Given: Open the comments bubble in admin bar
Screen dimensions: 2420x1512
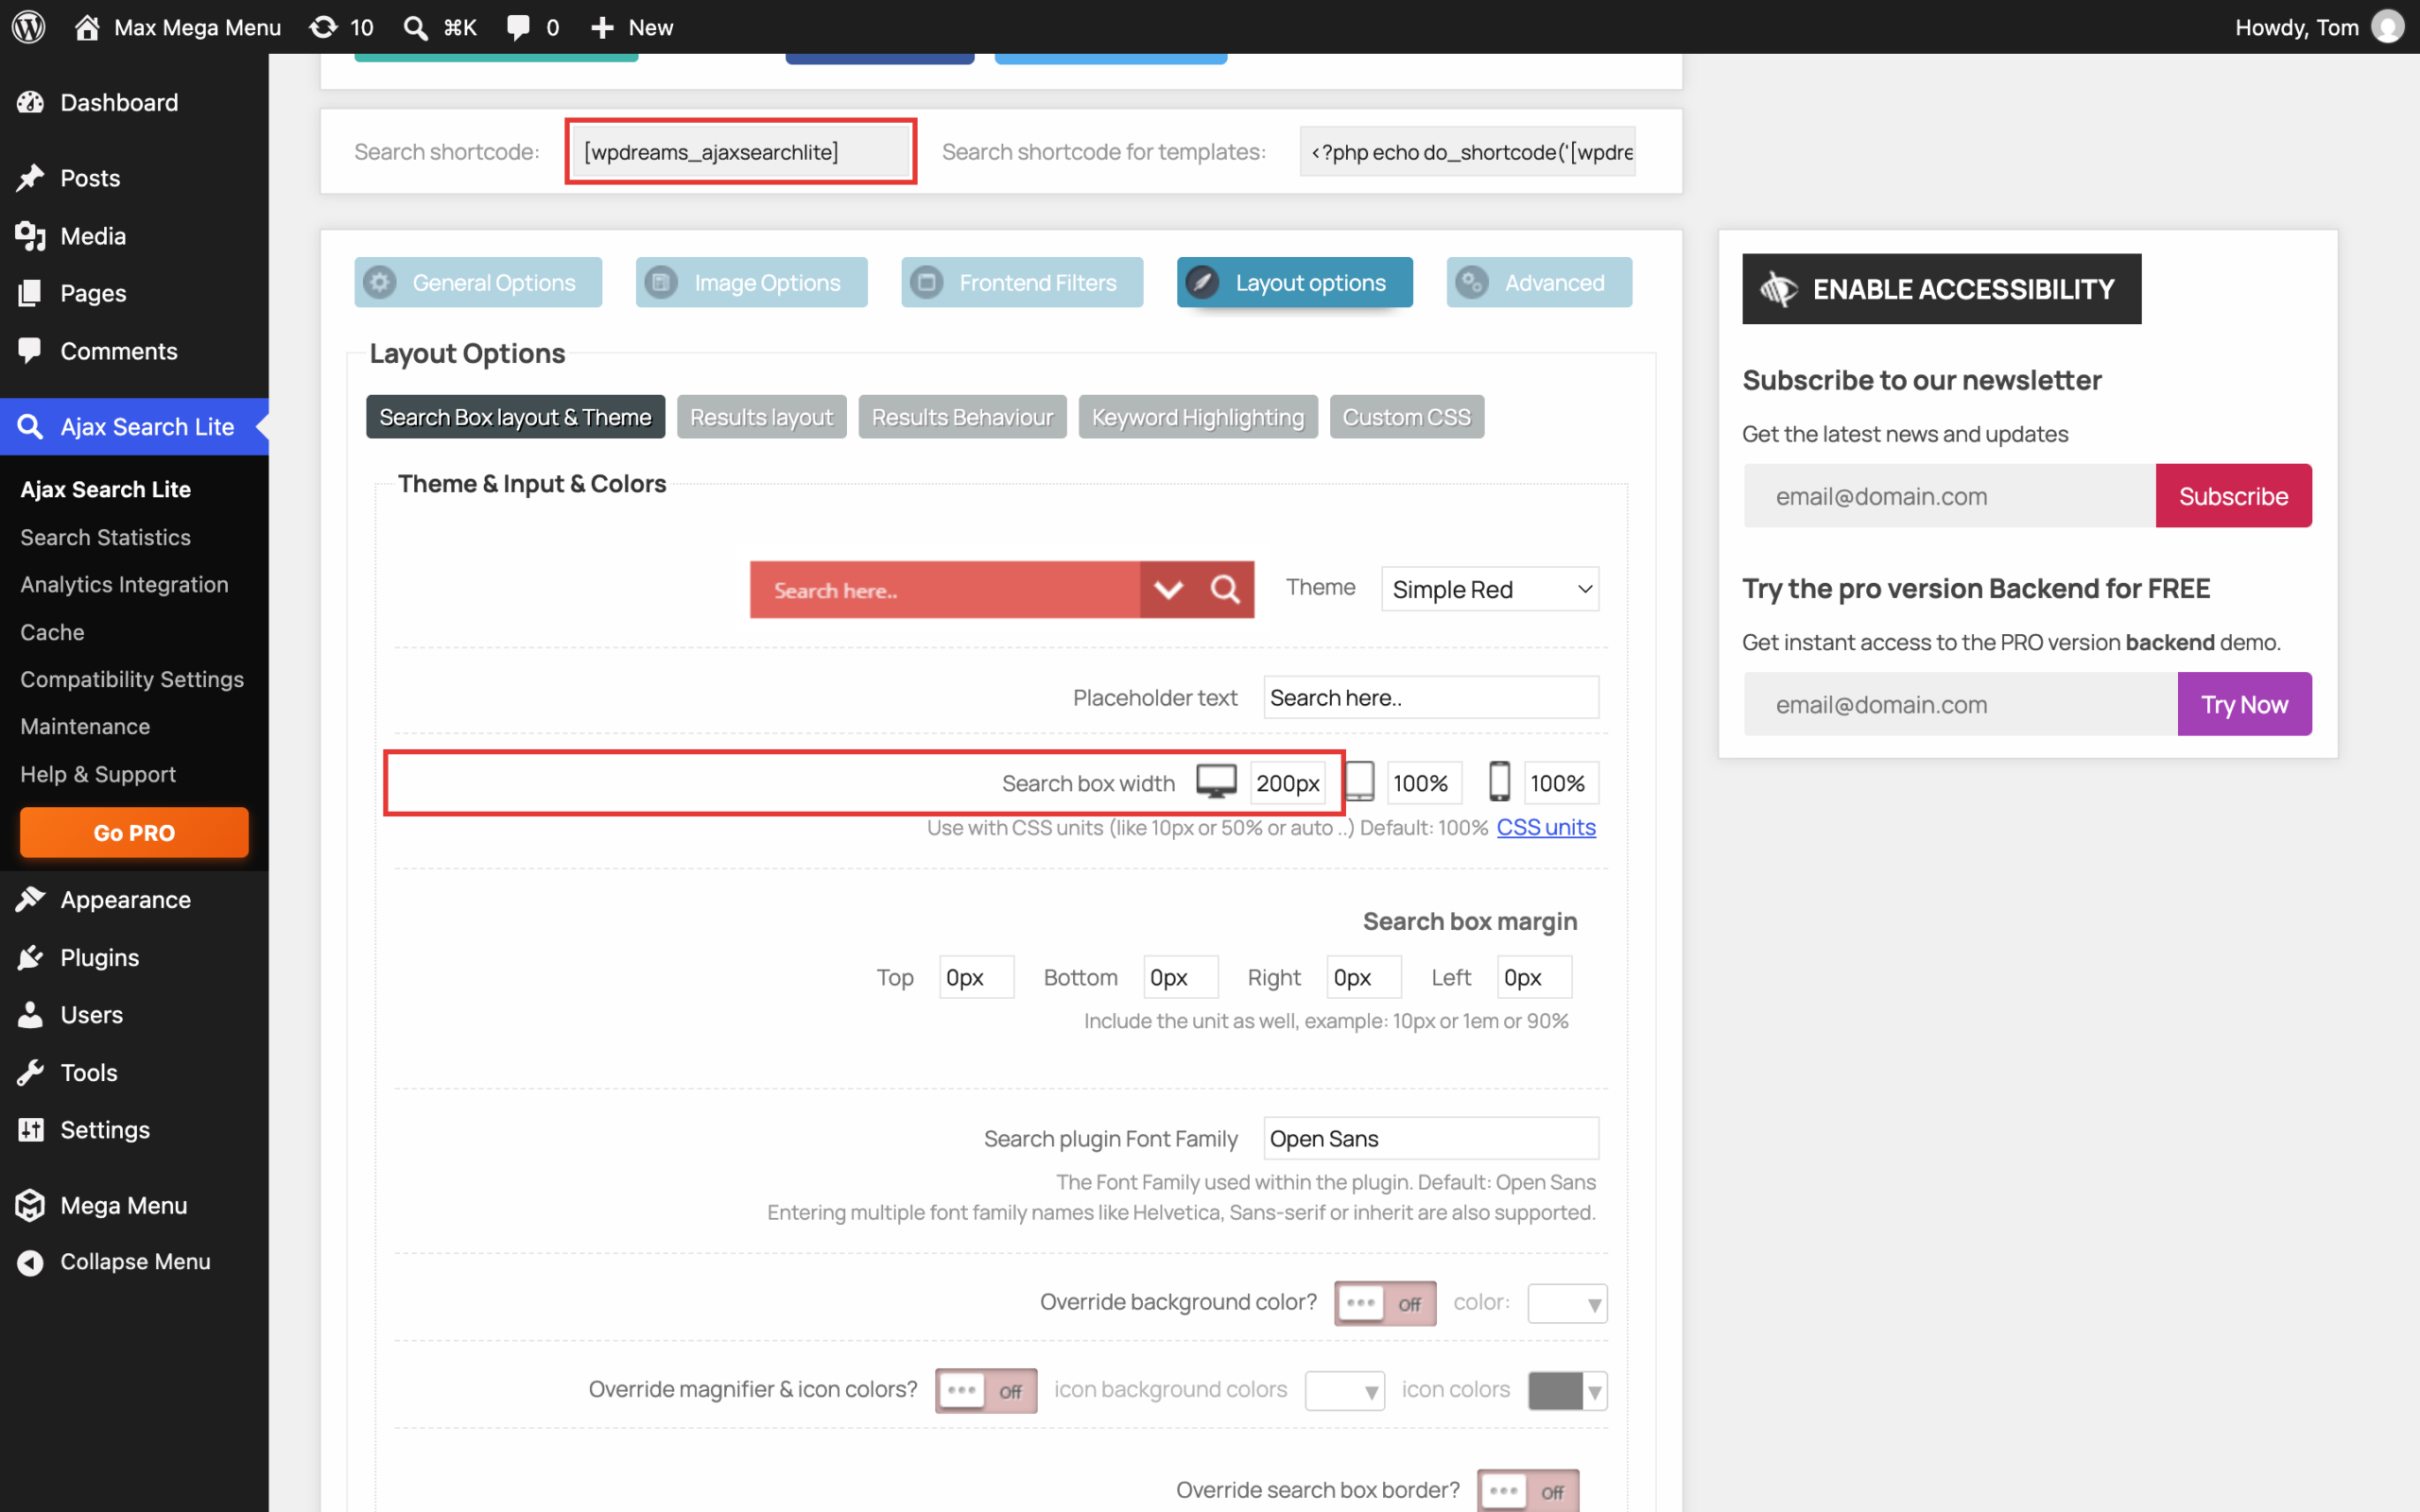Looking at the screenshot, I should pos(518,27).
